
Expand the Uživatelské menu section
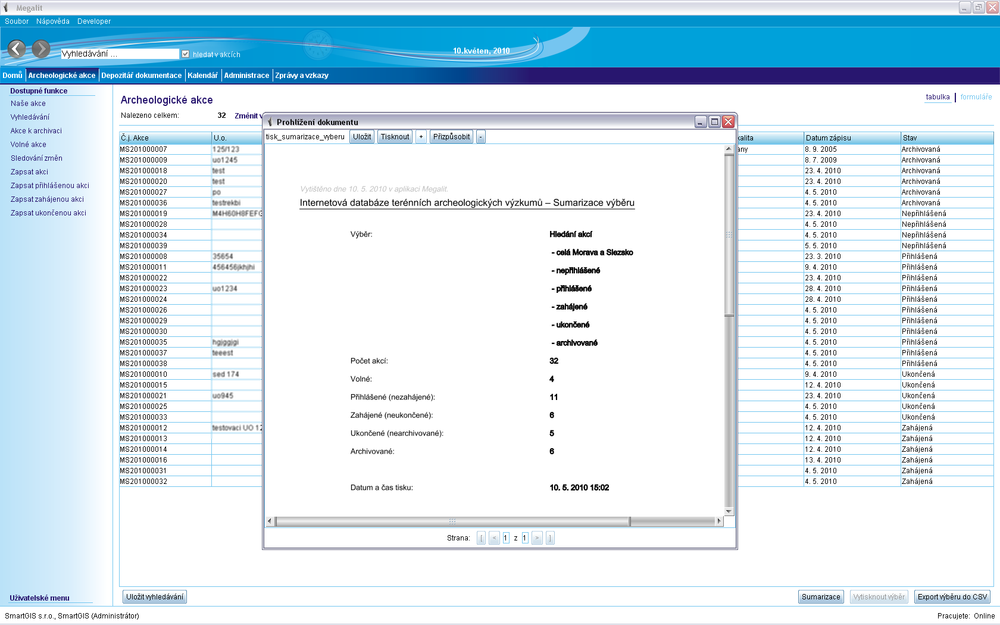click(40, 598)
